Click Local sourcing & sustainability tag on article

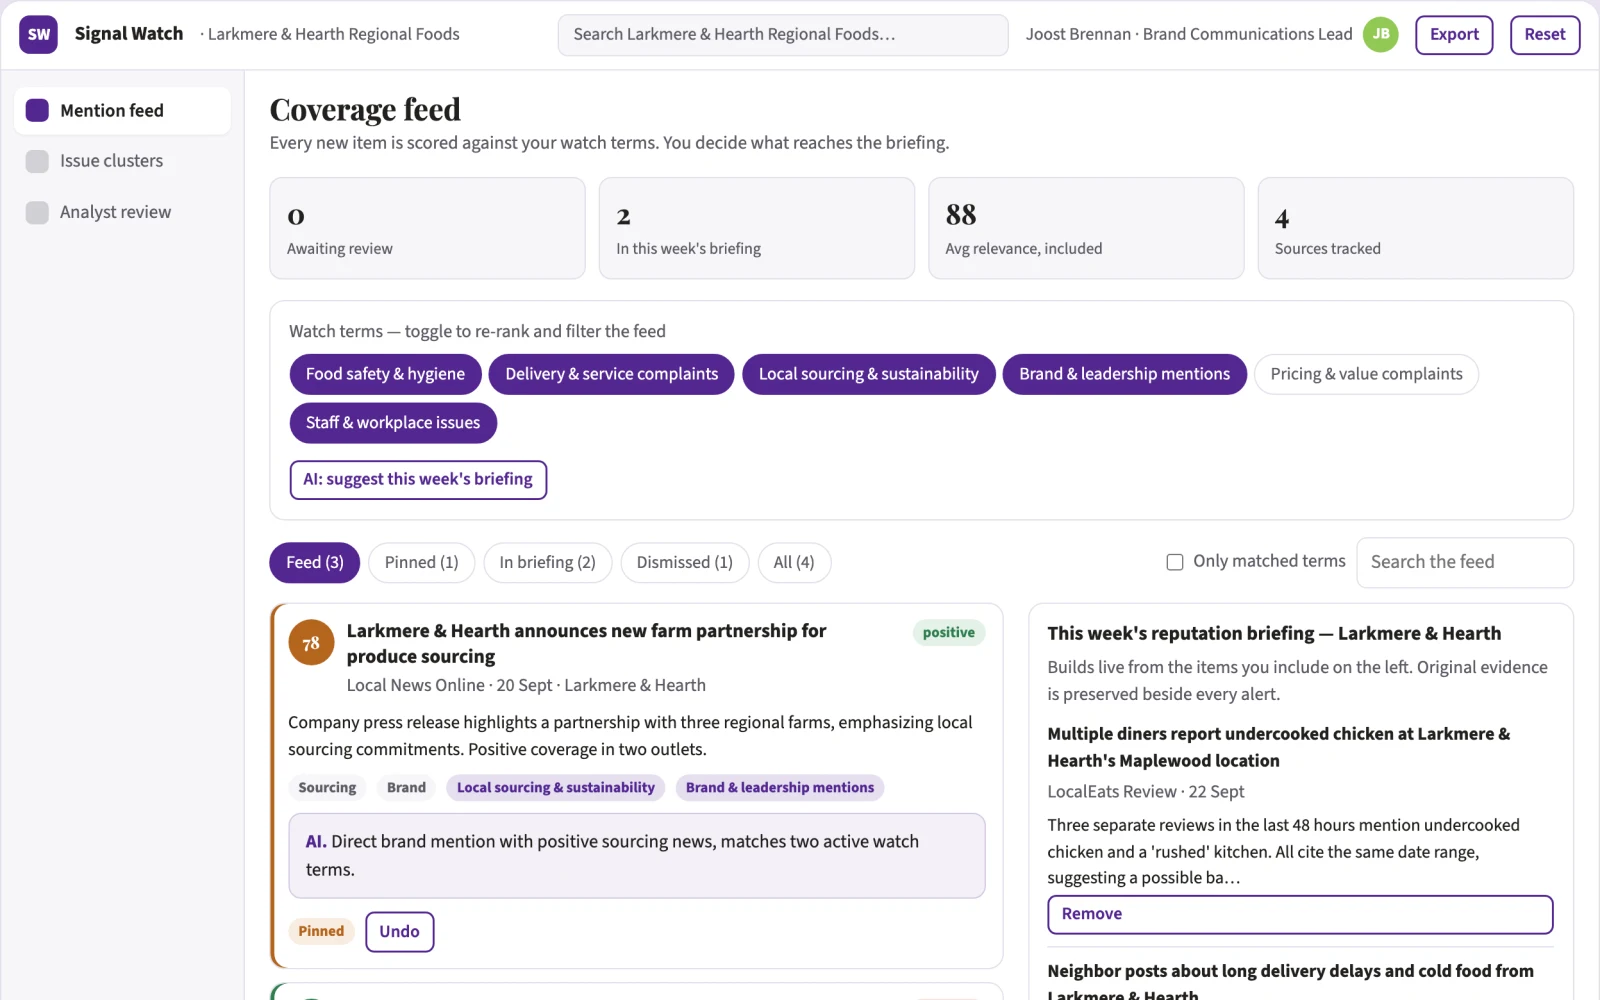coord(556,788)
